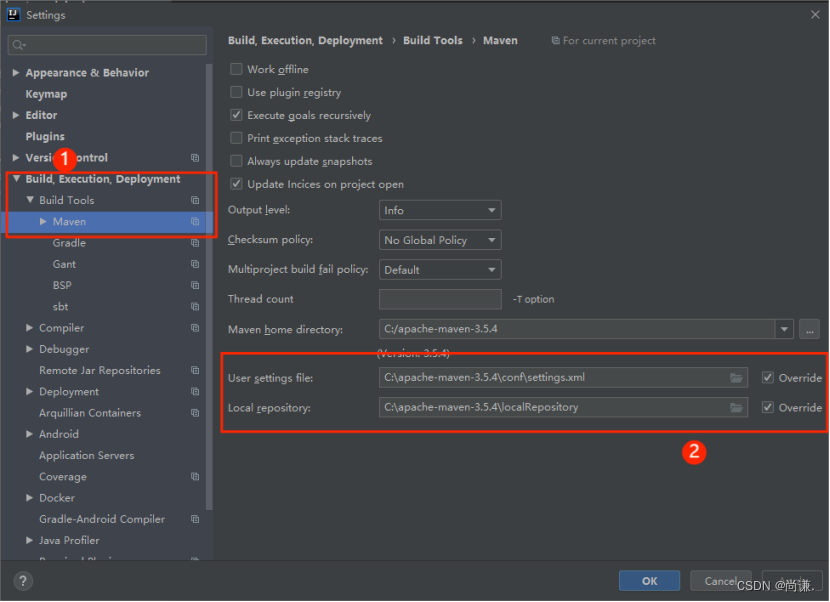This screenshot has height=602, width=830.
Task: Expand Appearance & Behavior tree node
Action: [16, 73]
